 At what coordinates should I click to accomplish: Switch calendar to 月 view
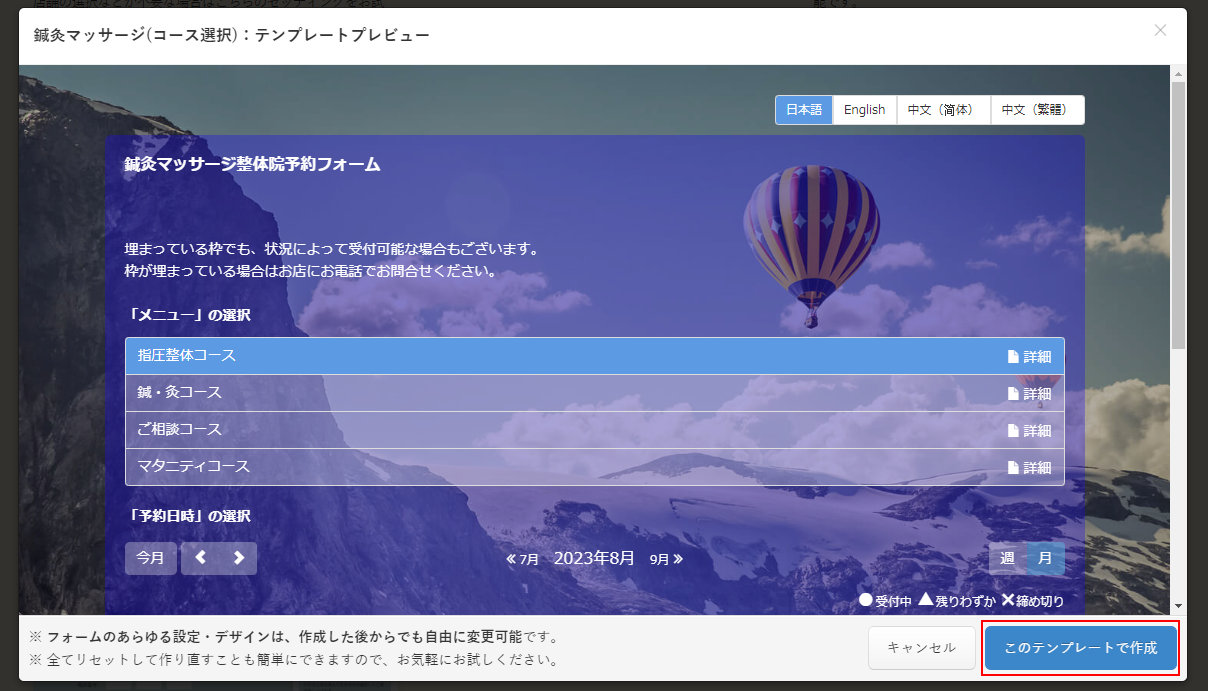pyautogui.click(x=1045, y=558)
